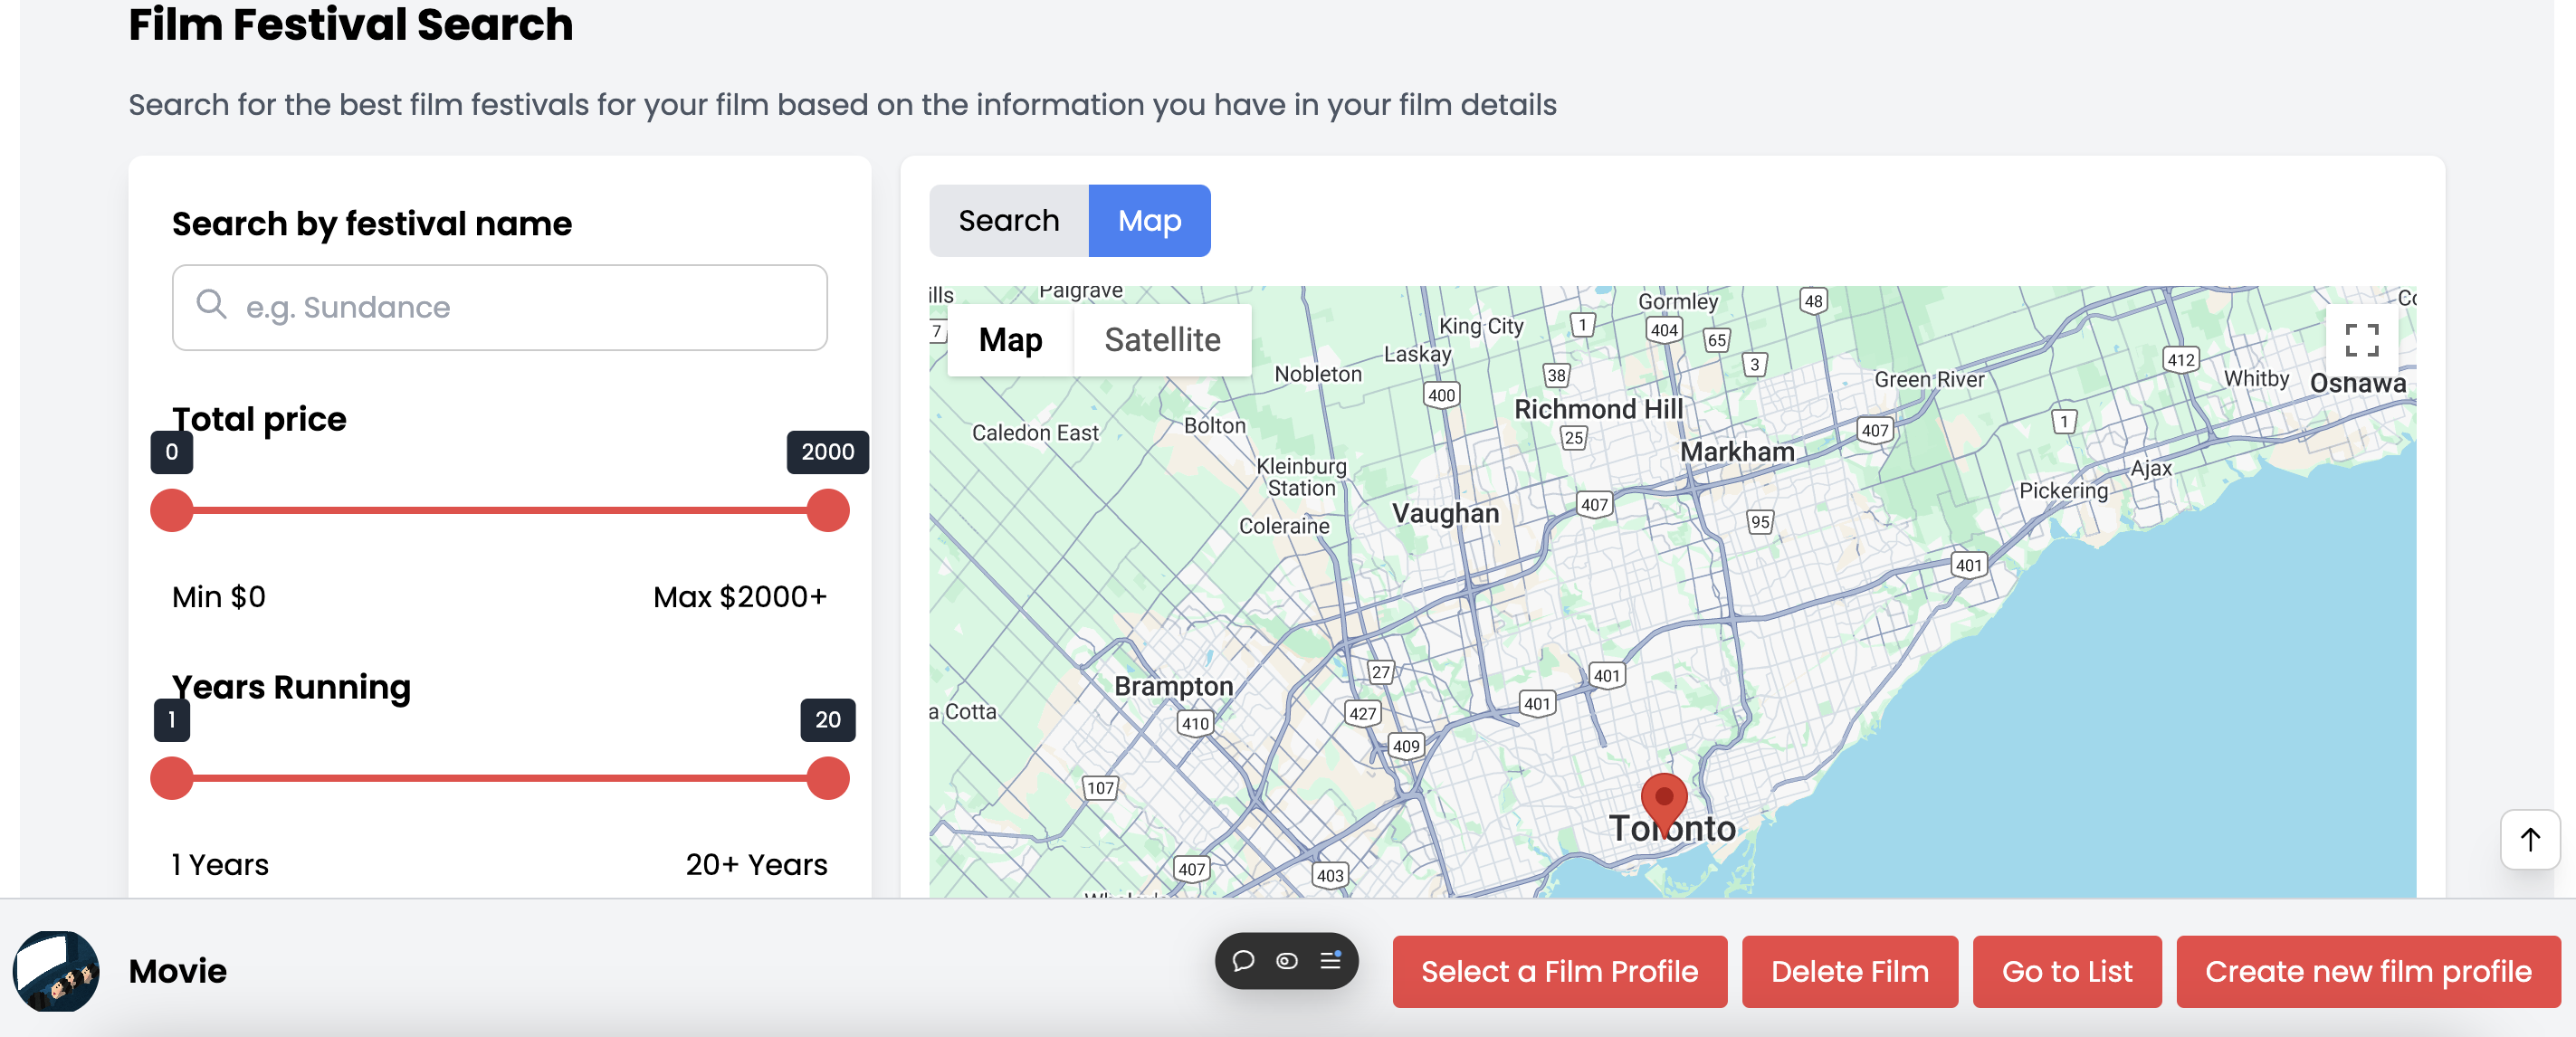The width and height of the screenshot is (2576, 1037).
Task: Click the Delete Film button
Action: tap(1849, 971)
